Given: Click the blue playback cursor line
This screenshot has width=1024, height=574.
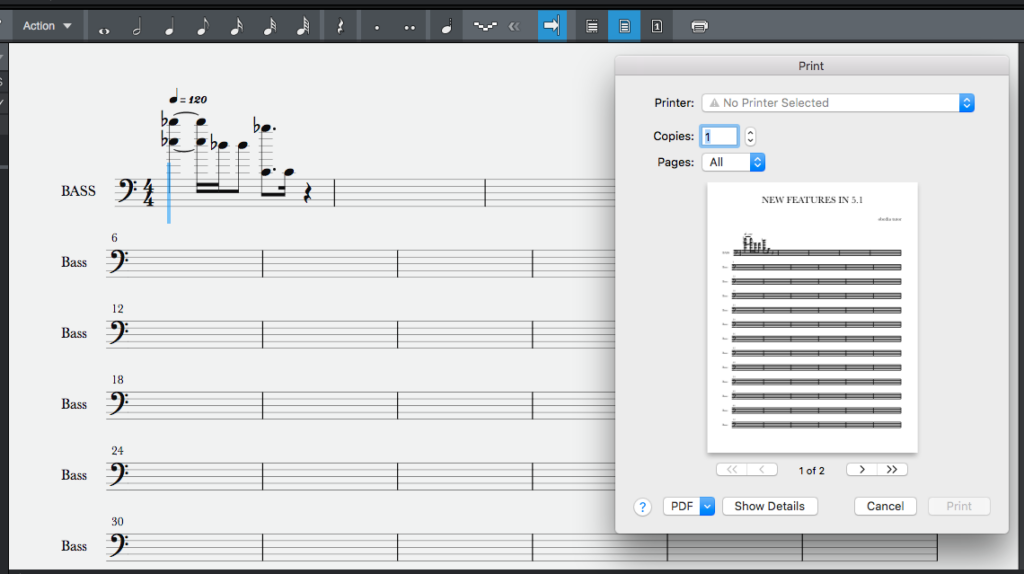Looking at the screenshot, I should coord(168,193).
